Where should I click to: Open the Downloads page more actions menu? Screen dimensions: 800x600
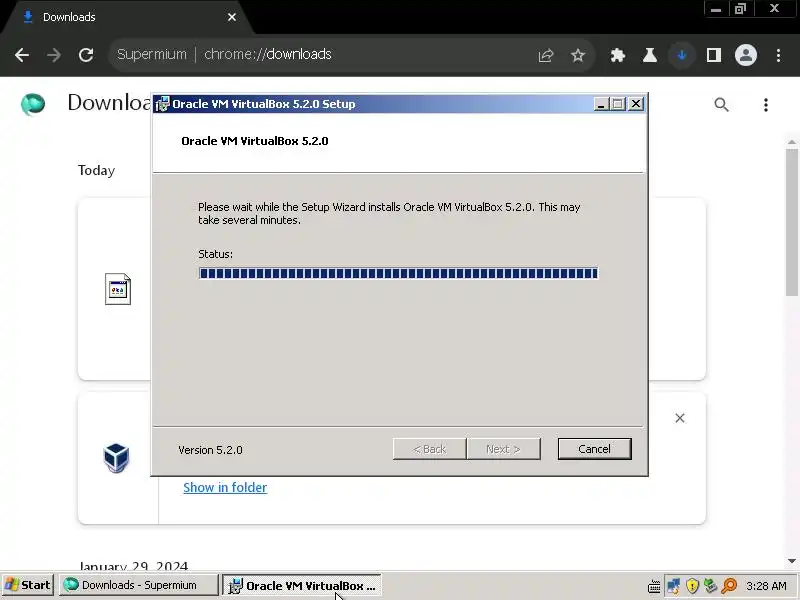coord(765,105)
